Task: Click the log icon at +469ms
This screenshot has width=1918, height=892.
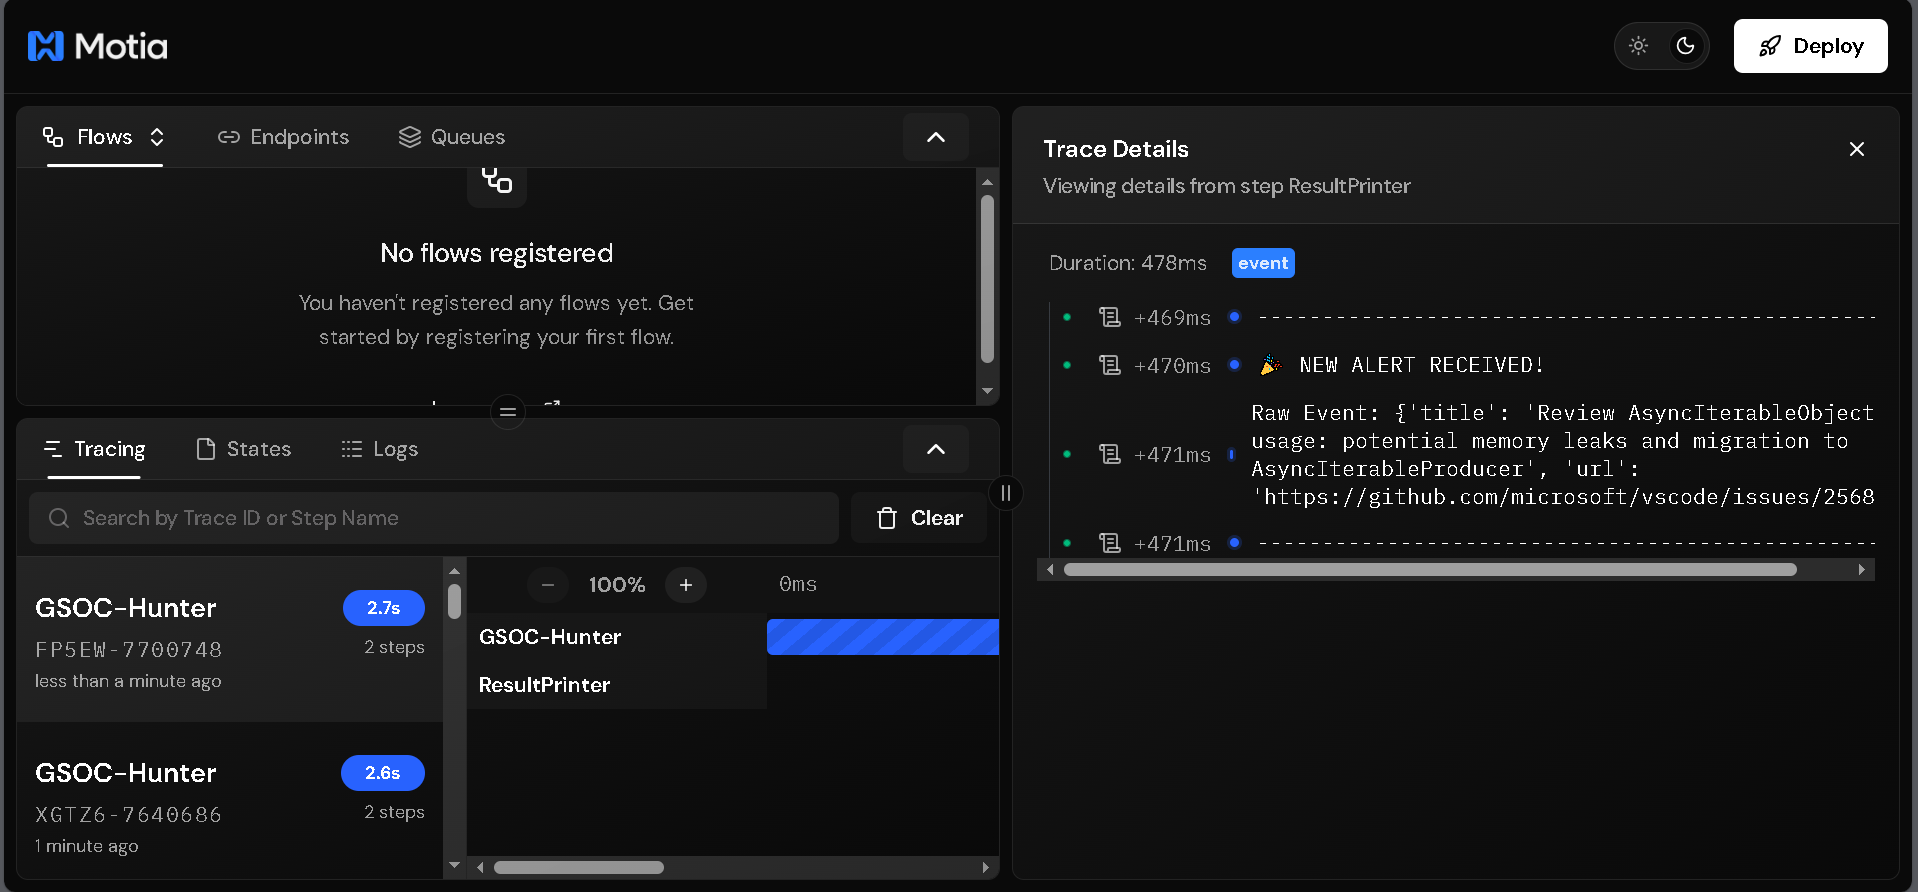Action: 1110,317
